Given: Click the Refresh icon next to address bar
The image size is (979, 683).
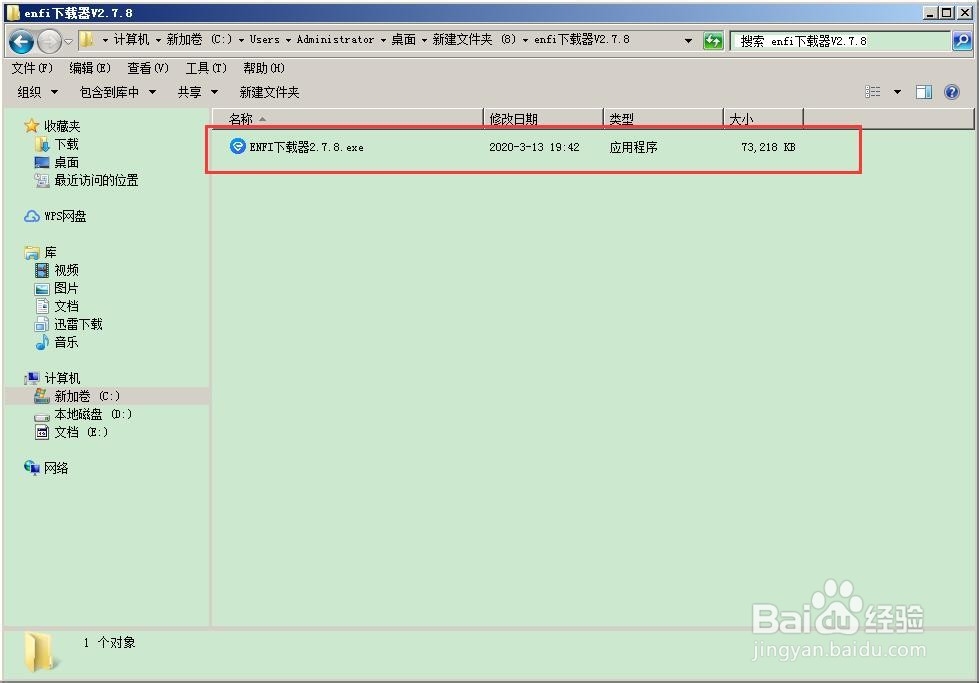Looking at the screenshot, I should tap(712, 41).
